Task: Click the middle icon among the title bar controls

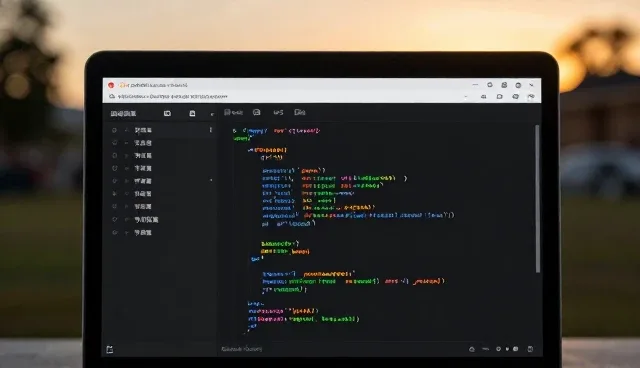Action: tap(504, 85)
